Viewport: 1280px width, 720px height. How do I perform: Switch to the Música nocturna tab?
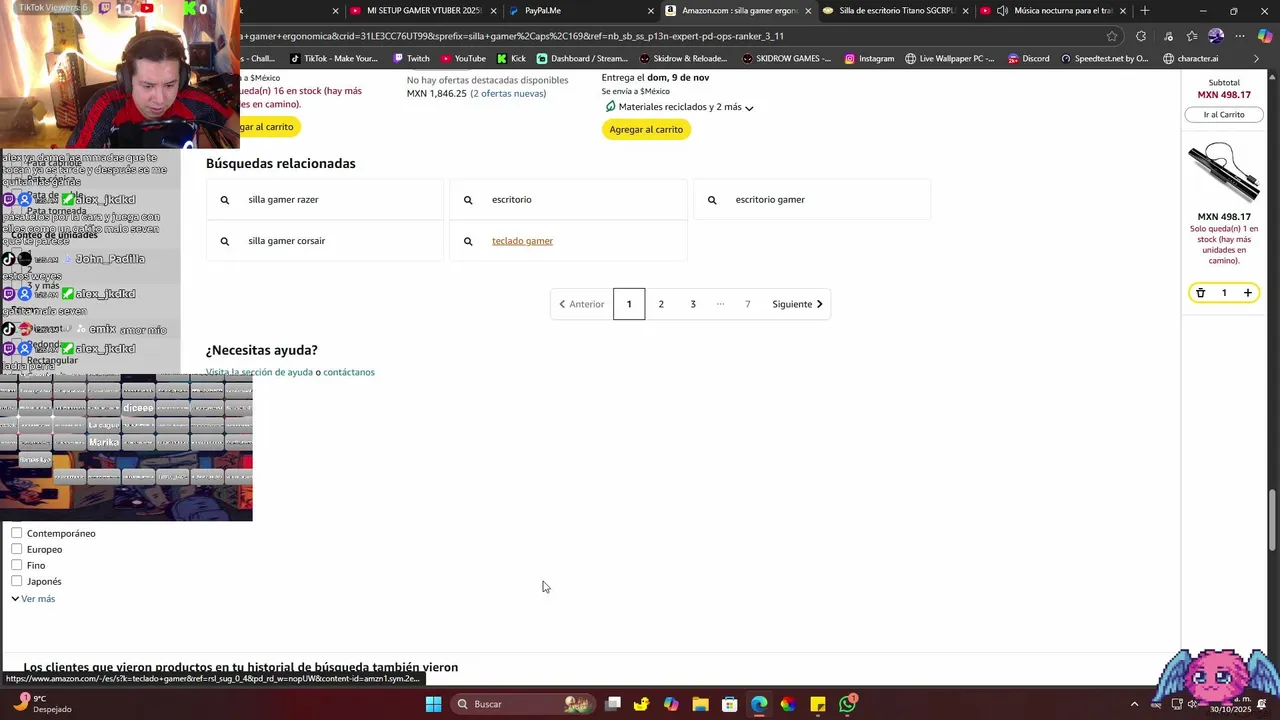(1052, 11)
